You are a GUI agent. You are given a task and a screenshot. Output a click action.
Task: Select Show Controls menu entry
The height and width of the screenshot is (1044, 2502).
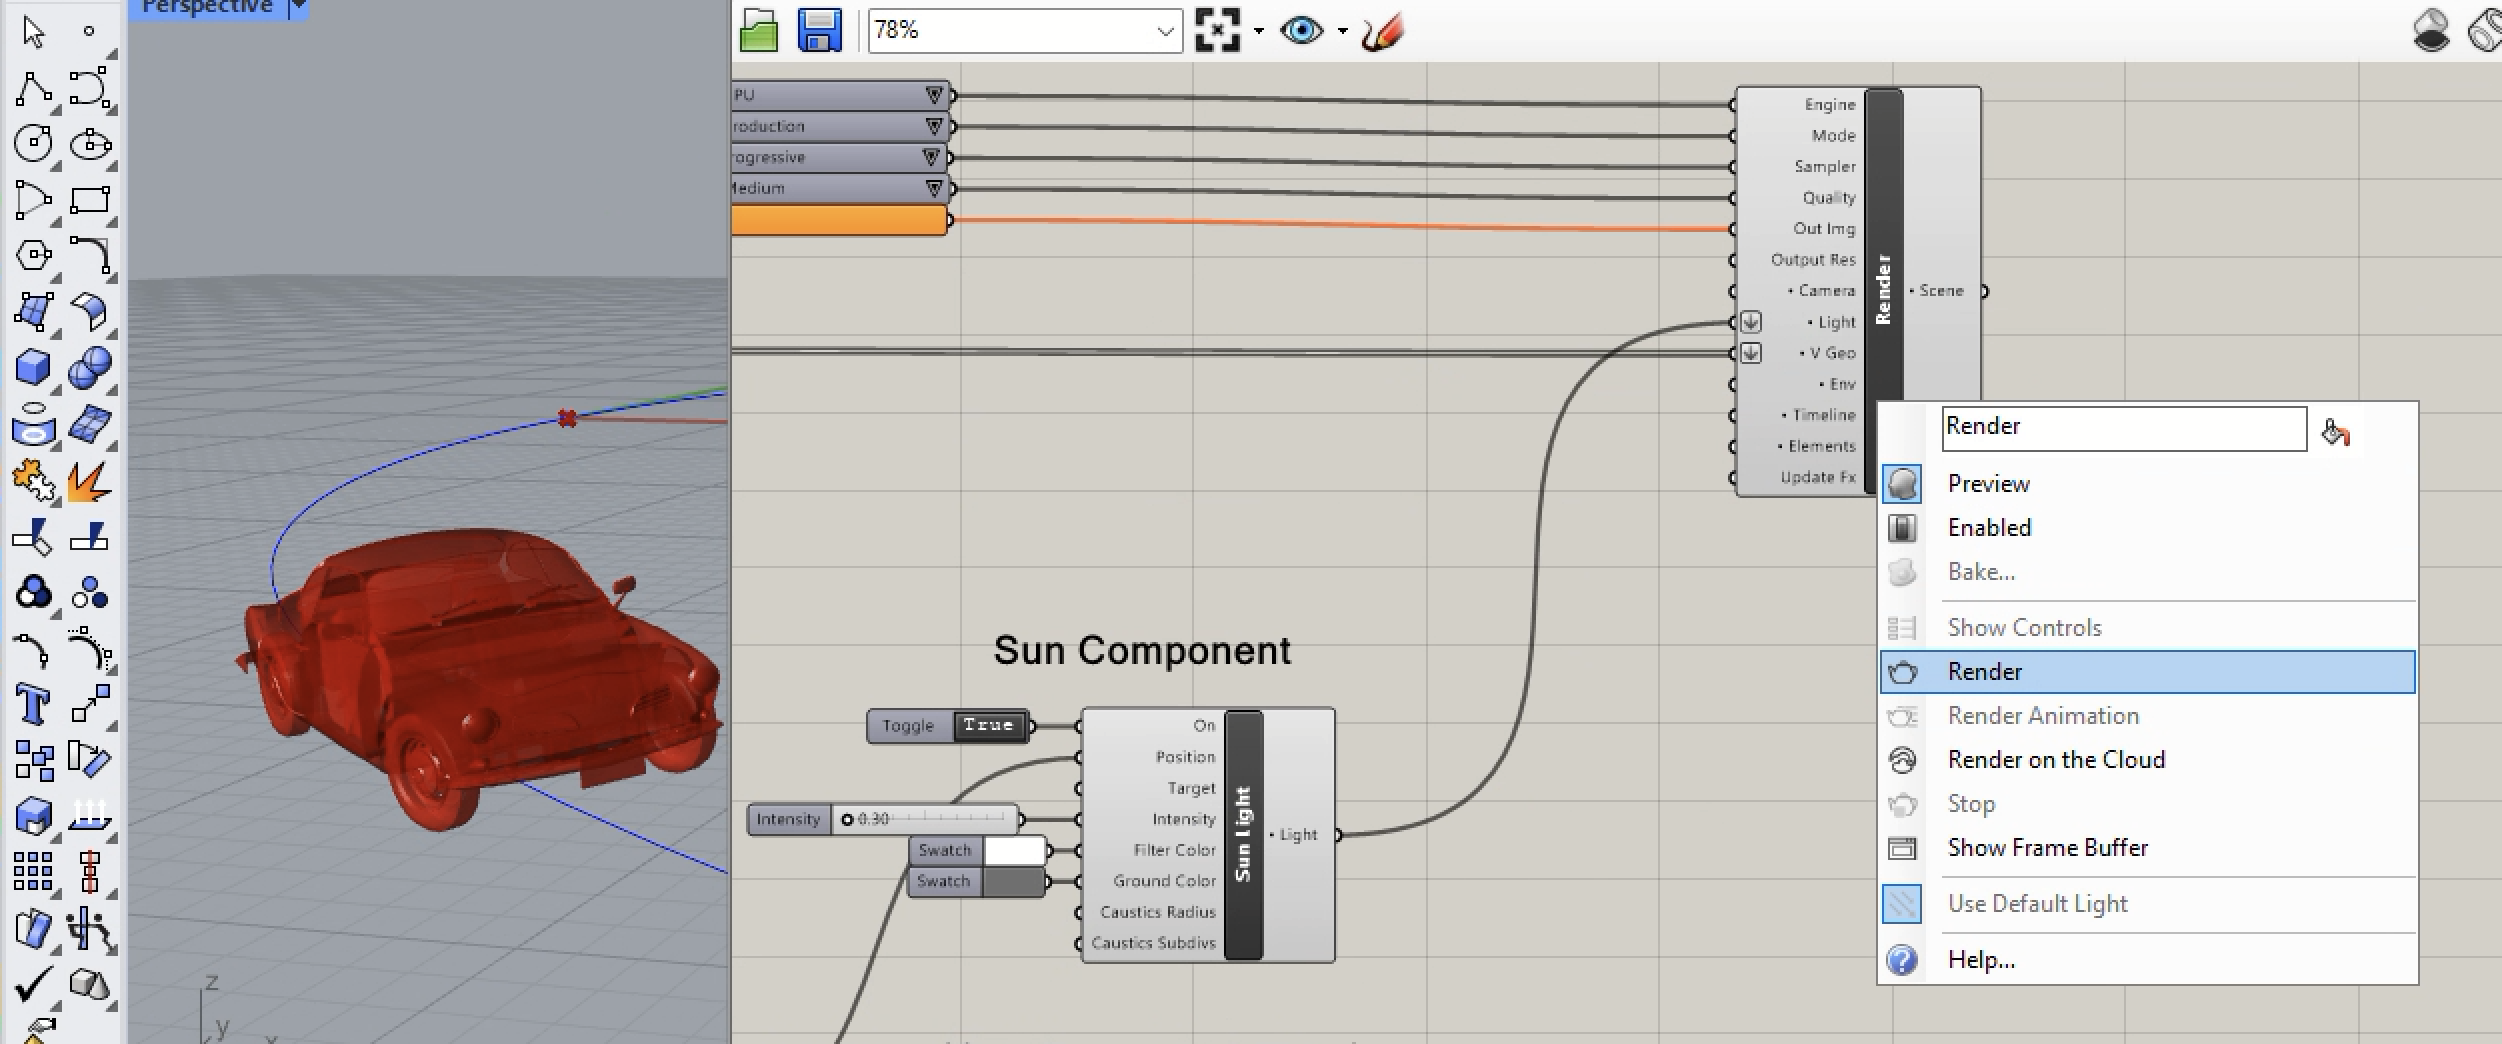click(x=2148, y=628)
